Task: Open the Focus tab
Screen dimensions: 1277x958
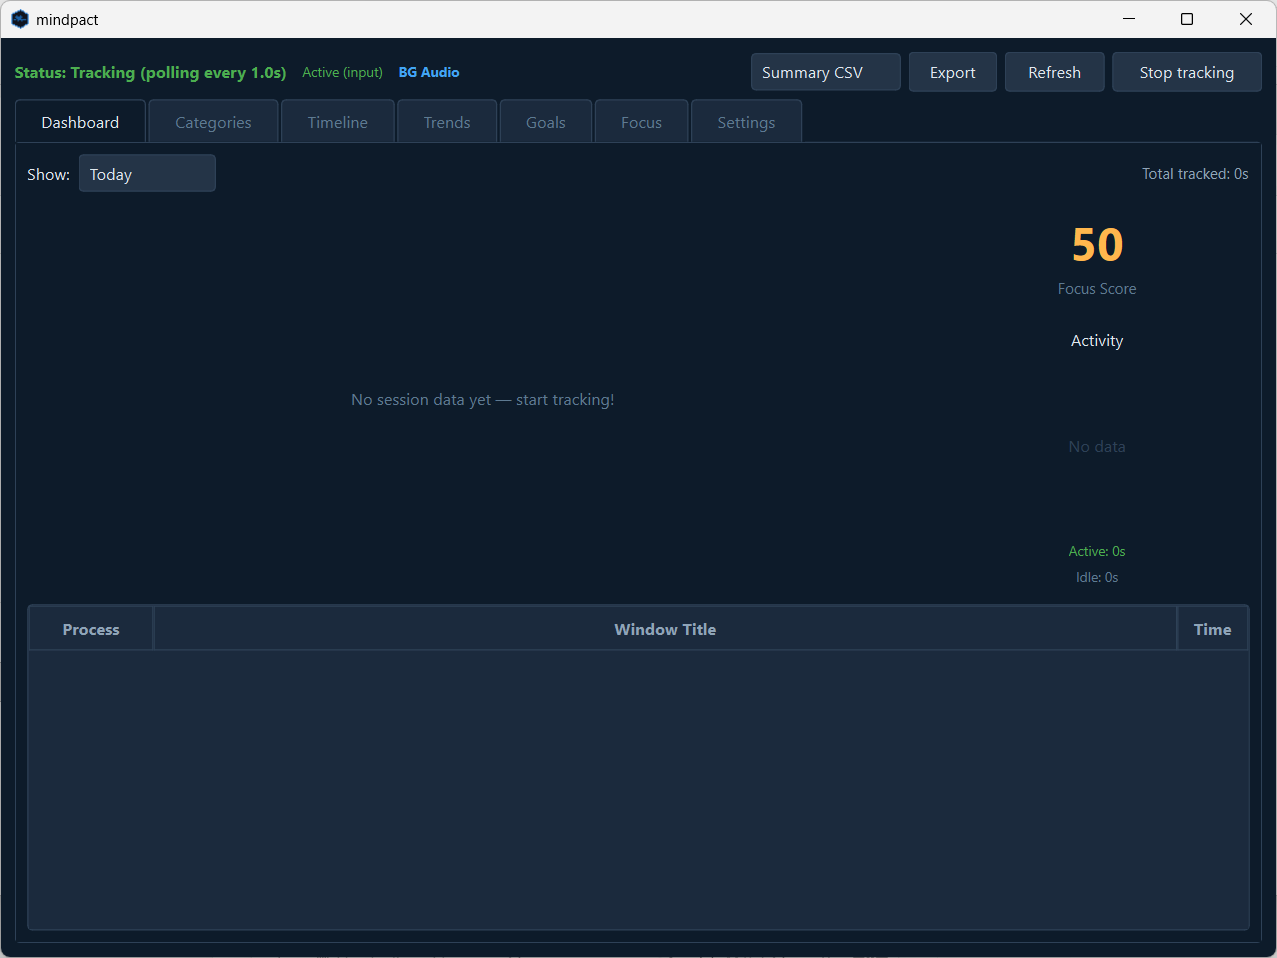Action: 641,122
